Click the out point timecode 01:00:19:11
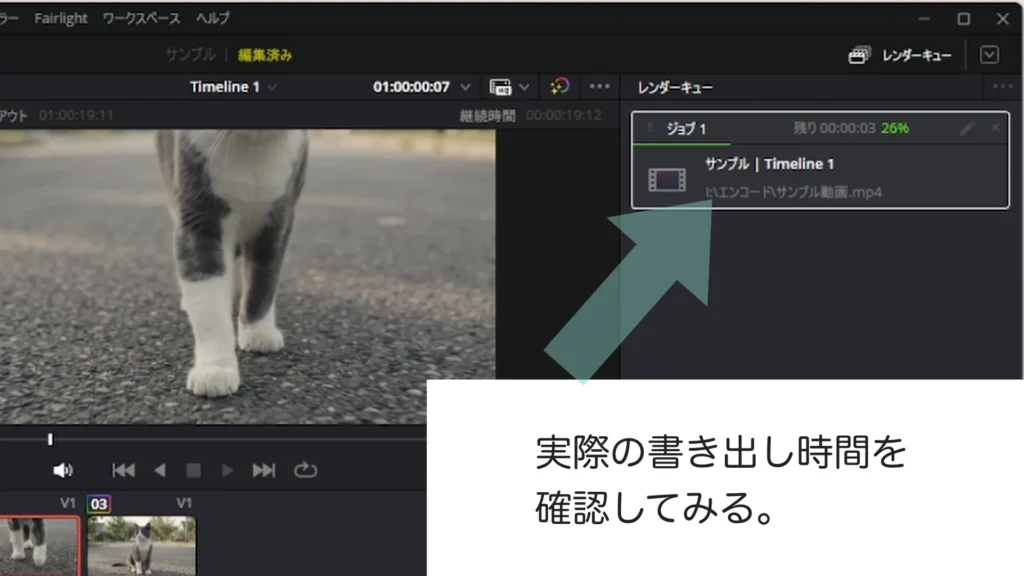Image resolution: width=1024 pixels, height=576 pixels. (x=76, y=116)
